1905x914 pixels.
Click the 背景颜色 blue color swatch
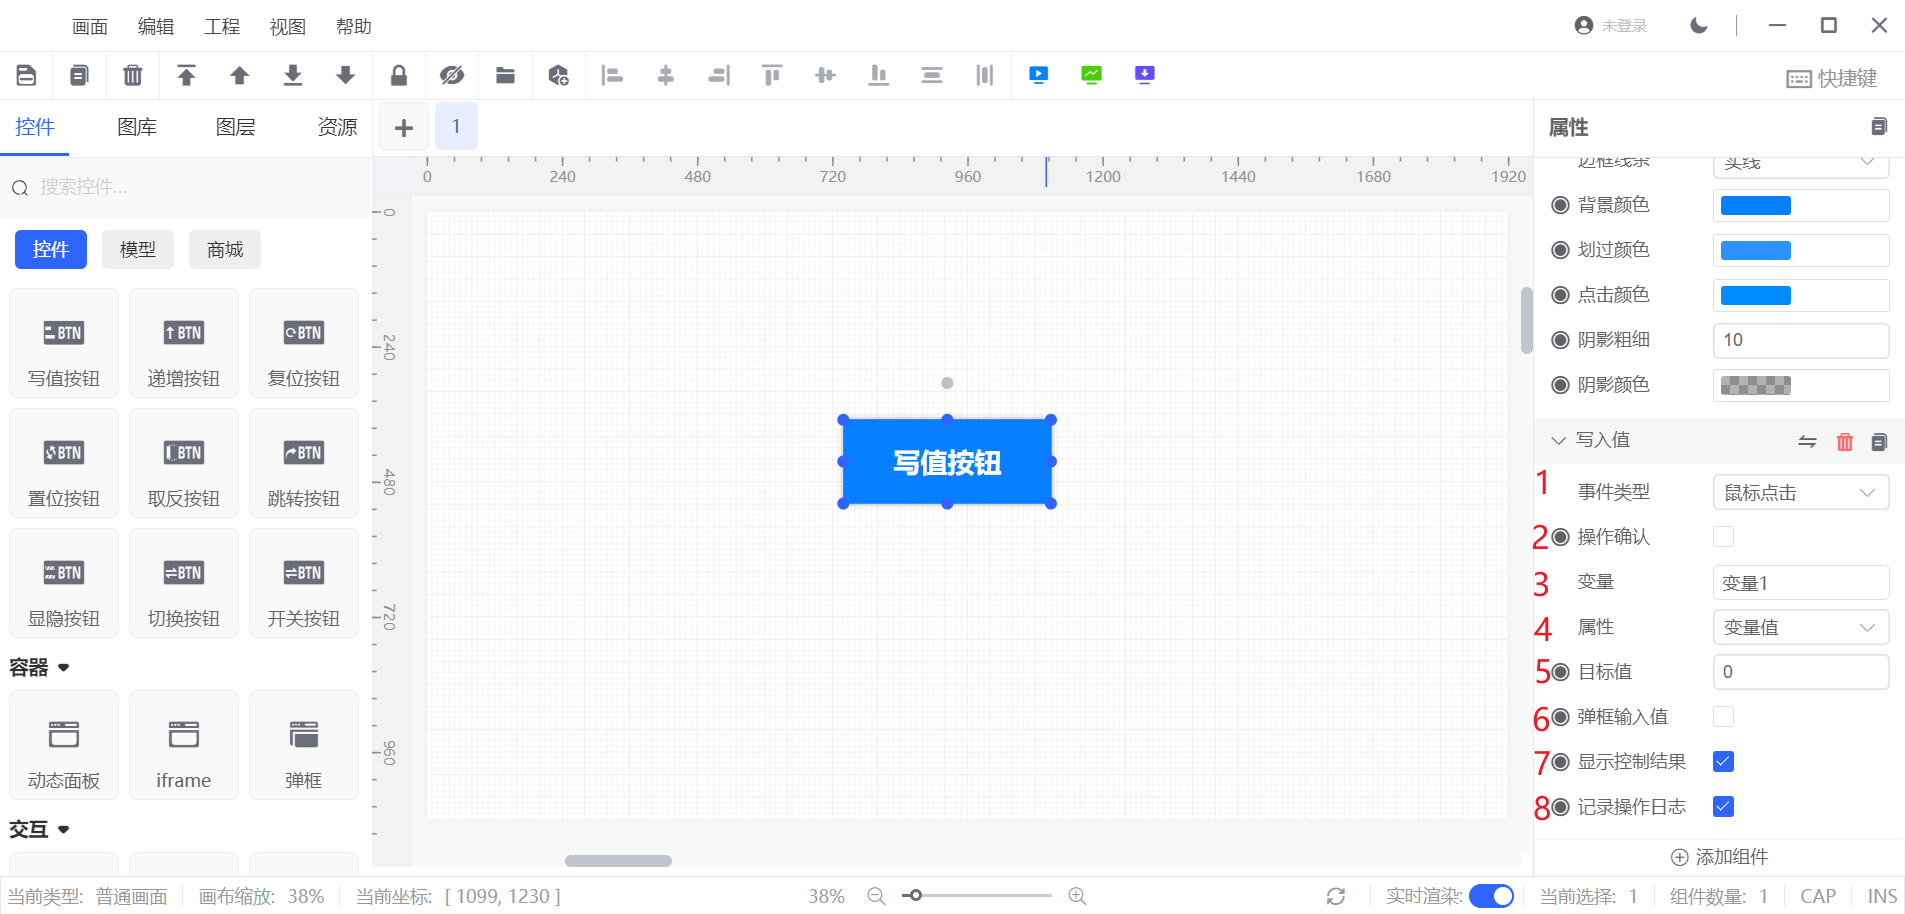pos(1755,206)
